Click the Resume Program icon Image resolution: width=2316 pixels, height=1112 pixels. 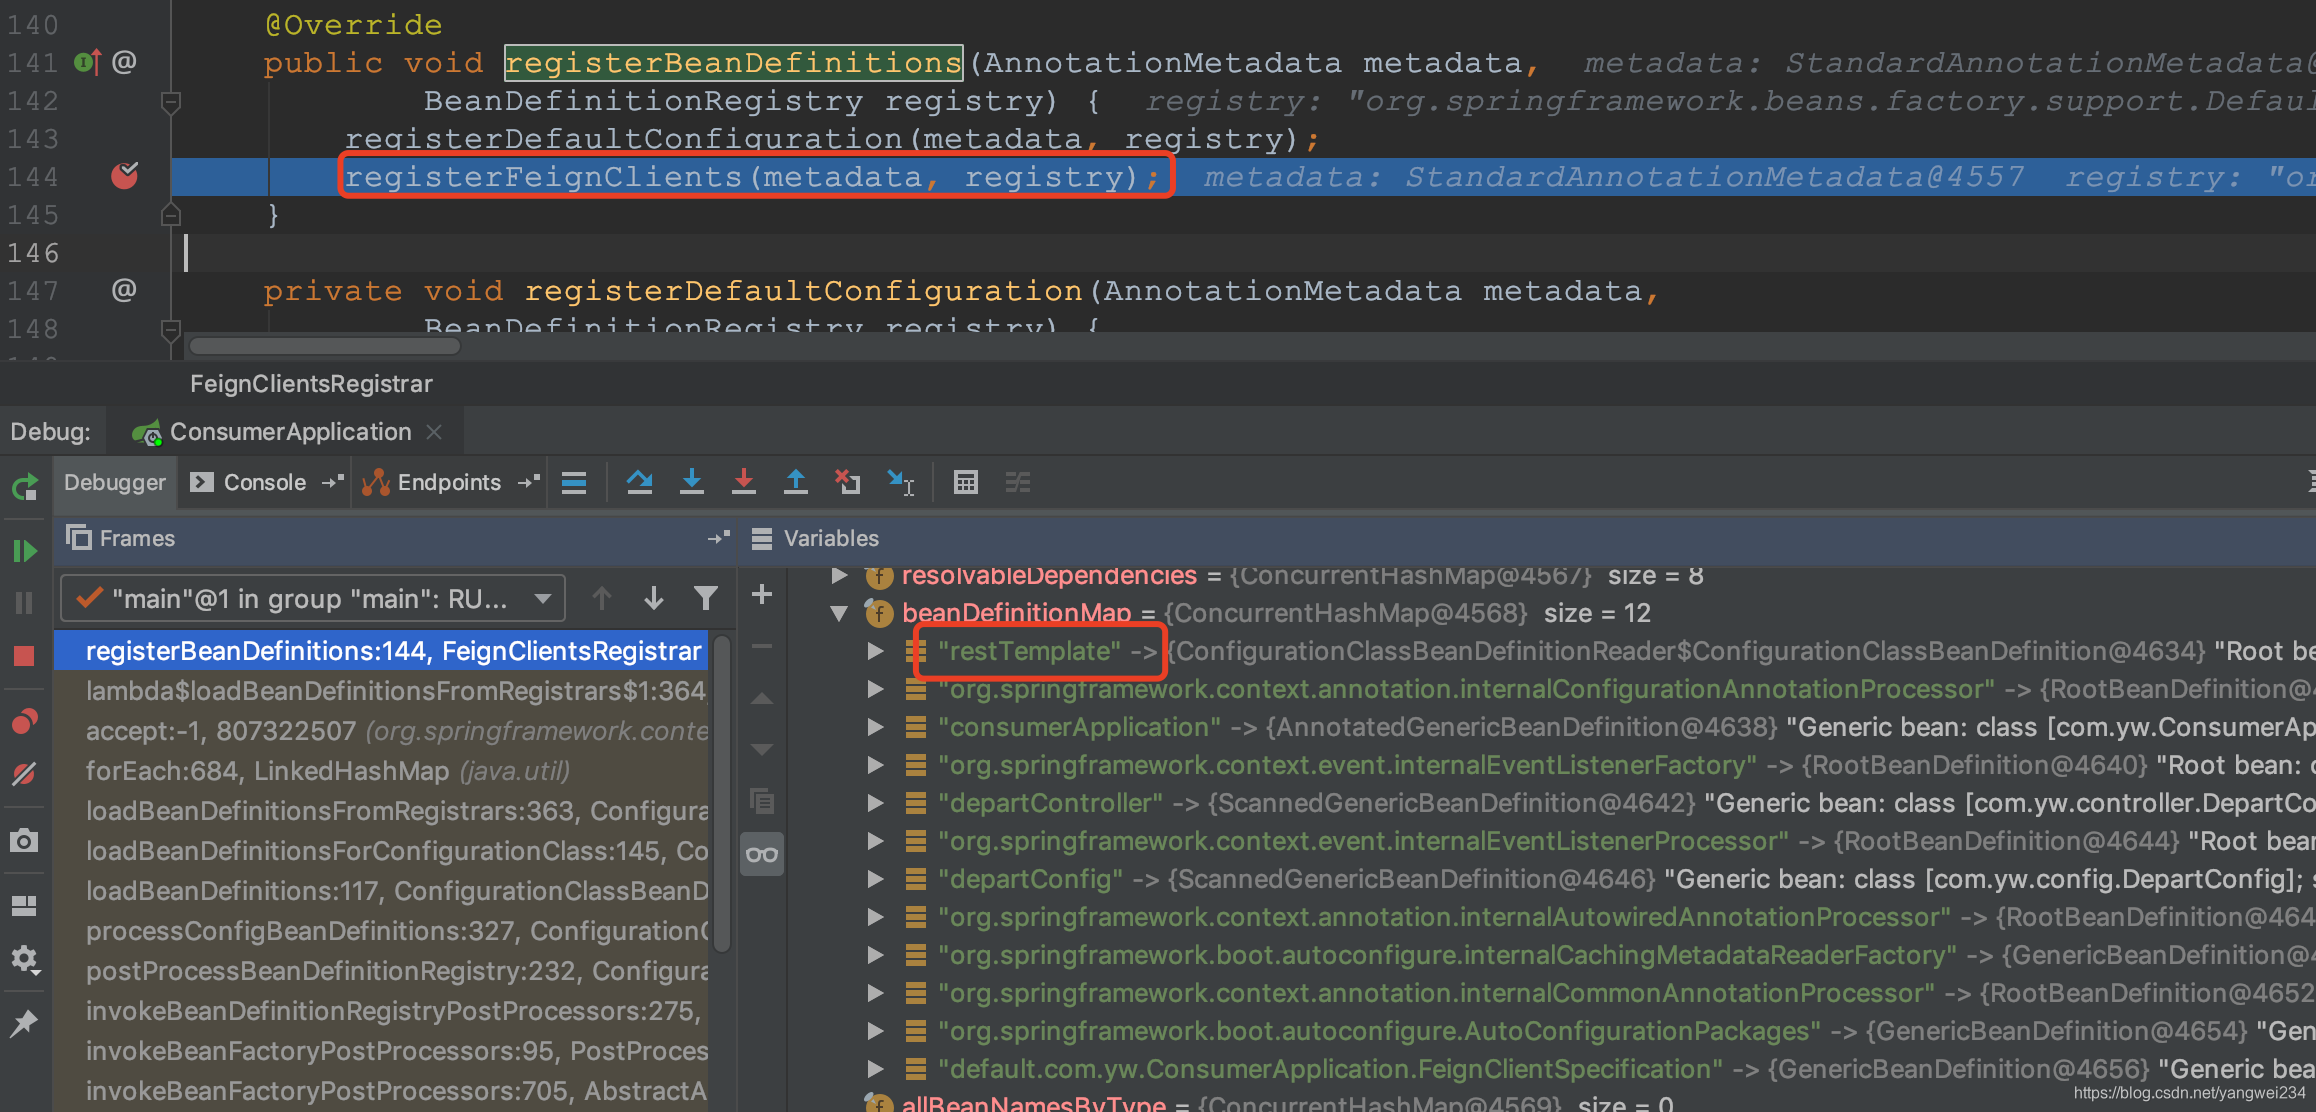point(25,551)
